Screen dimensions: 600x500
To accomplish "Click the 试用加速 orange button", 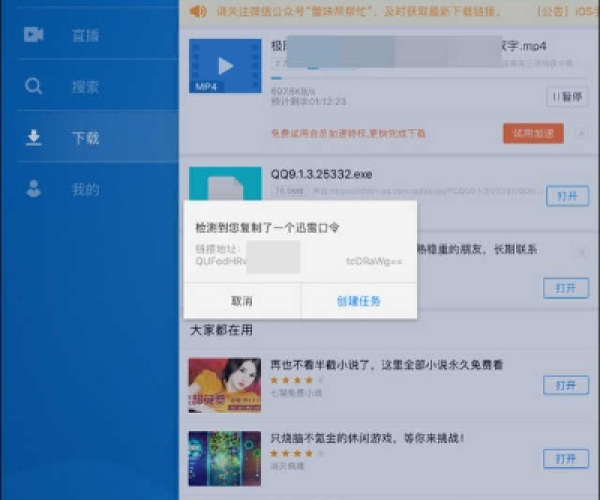I will (533, 134).
